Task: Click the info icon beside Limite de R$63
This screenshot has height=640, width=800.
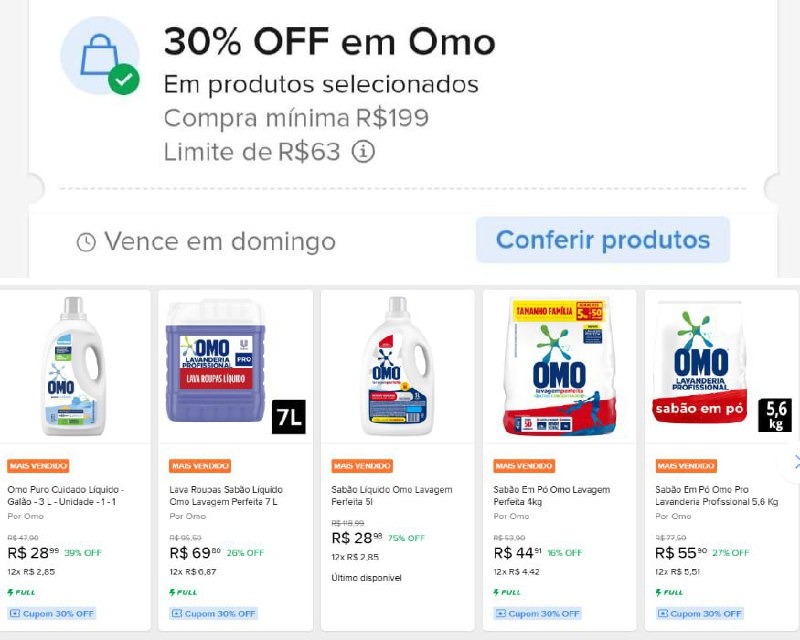Action: pos(363,152)
